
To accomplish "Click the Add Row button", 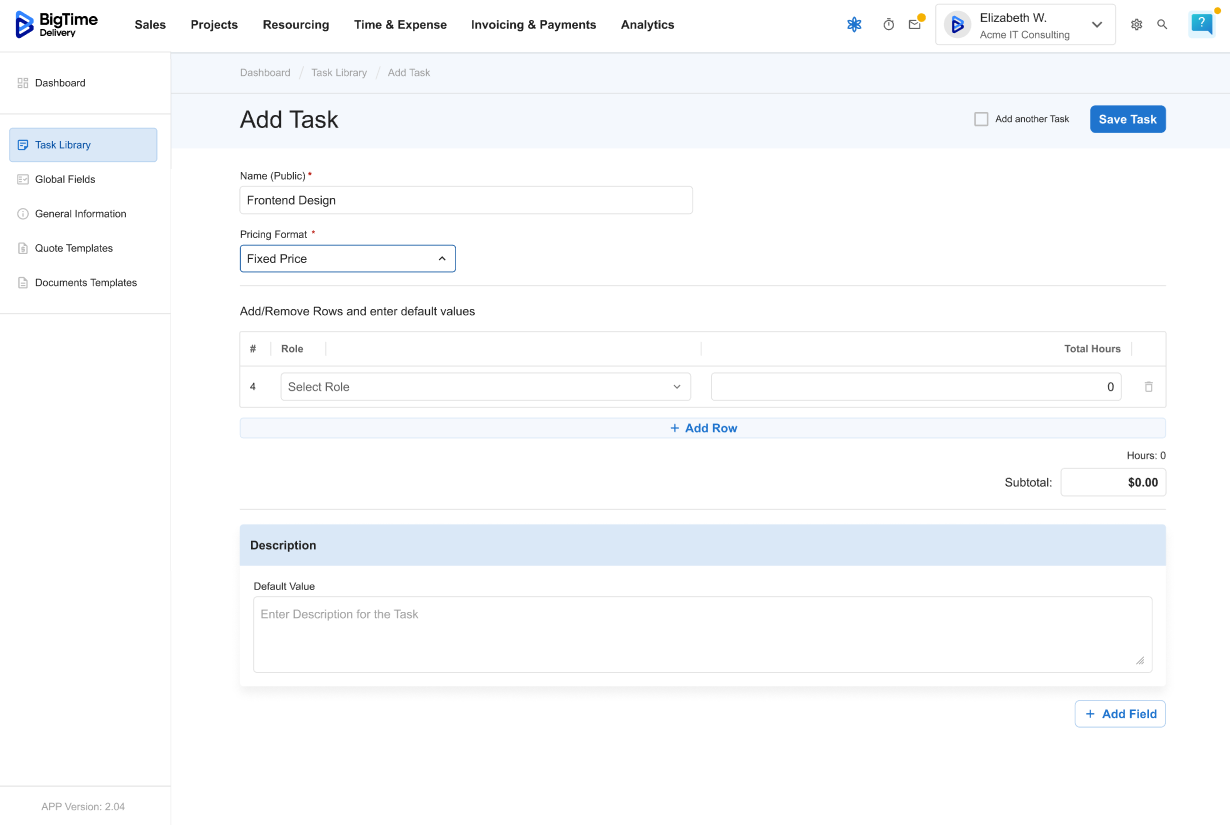I will [x=703, y=428].
